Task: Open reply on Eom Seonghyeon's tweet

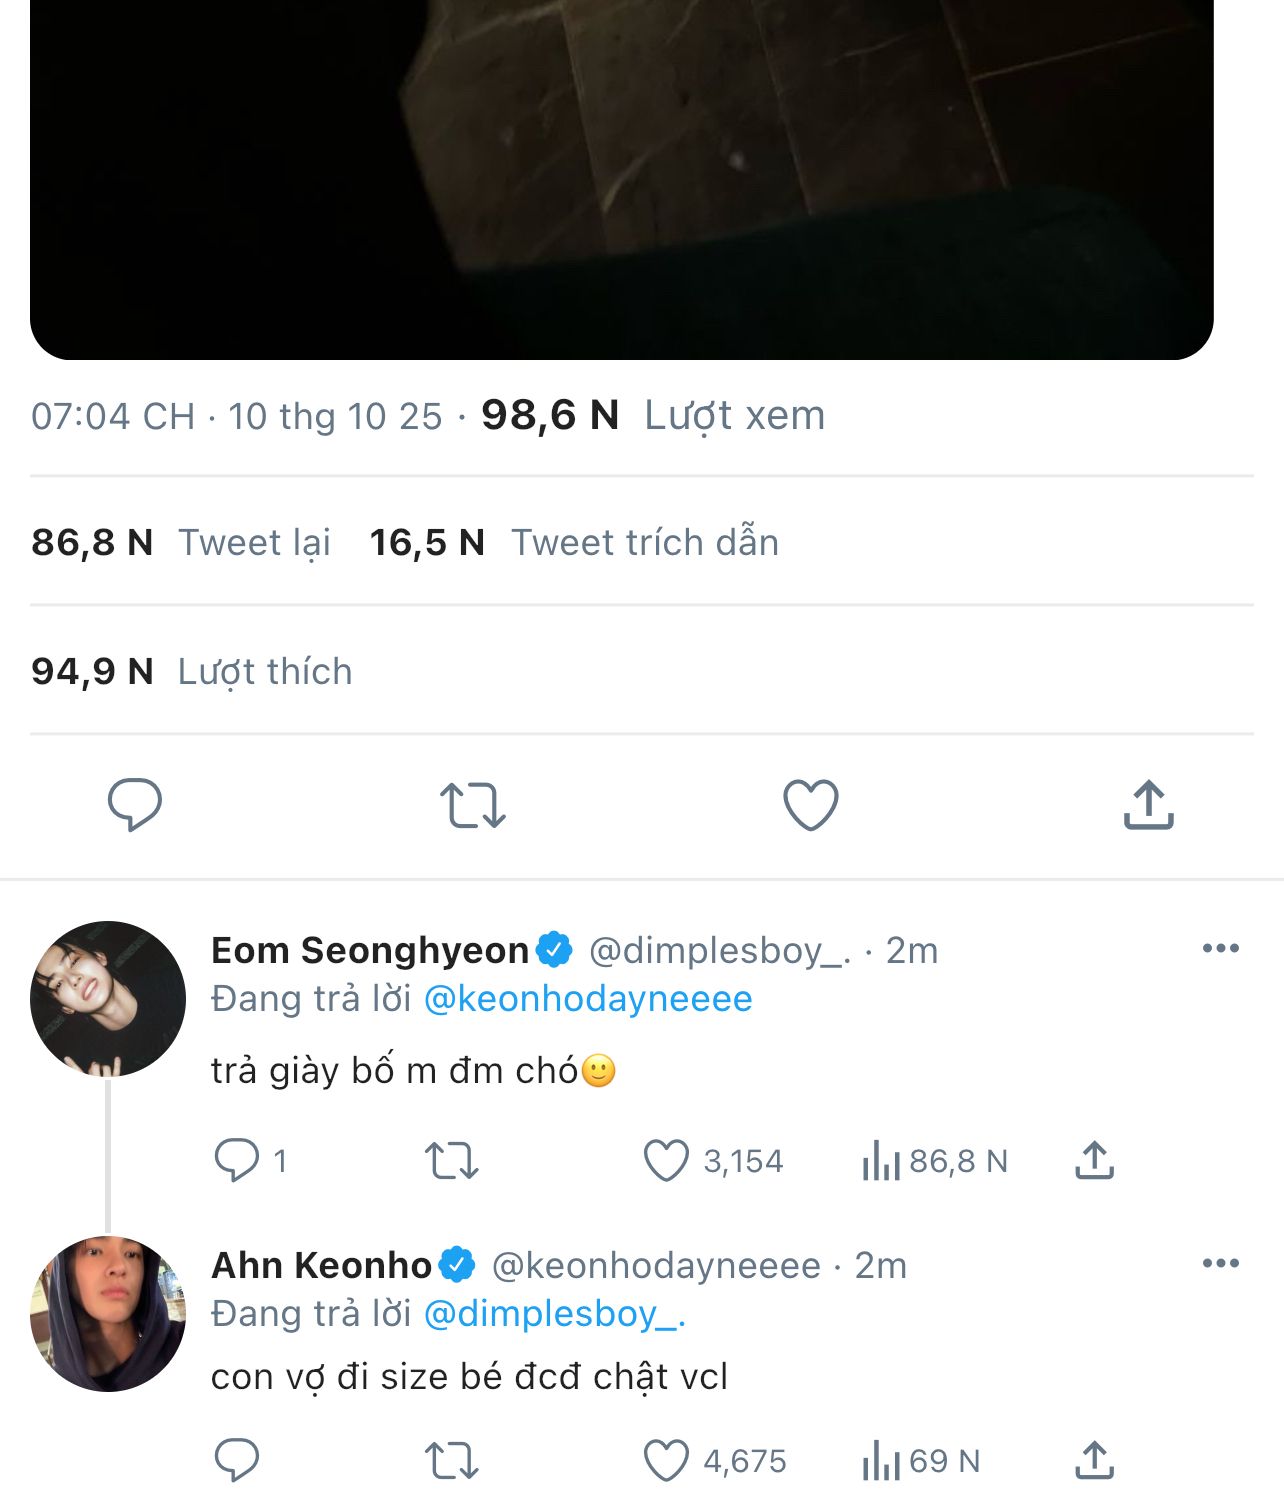Action: (x=237, y=1161)
